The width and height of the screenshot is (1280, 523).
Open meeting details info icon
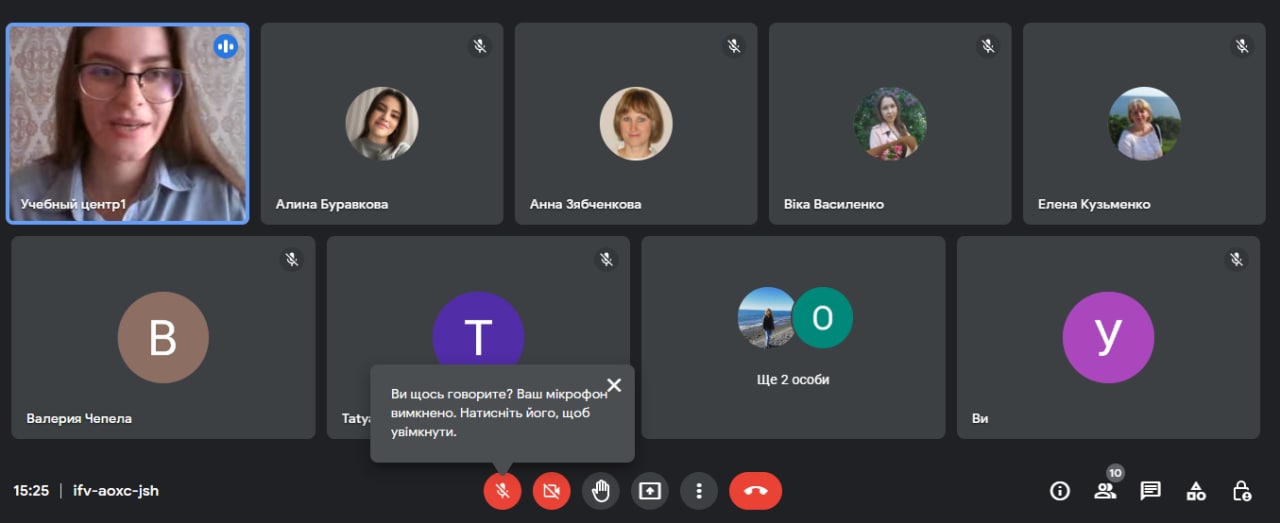coord(1060,491)
